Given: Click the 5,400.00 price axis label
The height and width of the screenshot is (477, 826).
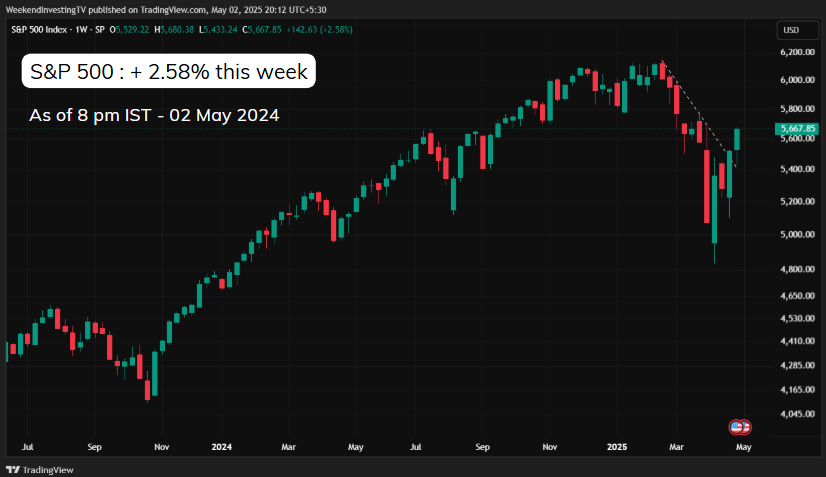Looking at the screenshot, I should click(x=798, y=169).
